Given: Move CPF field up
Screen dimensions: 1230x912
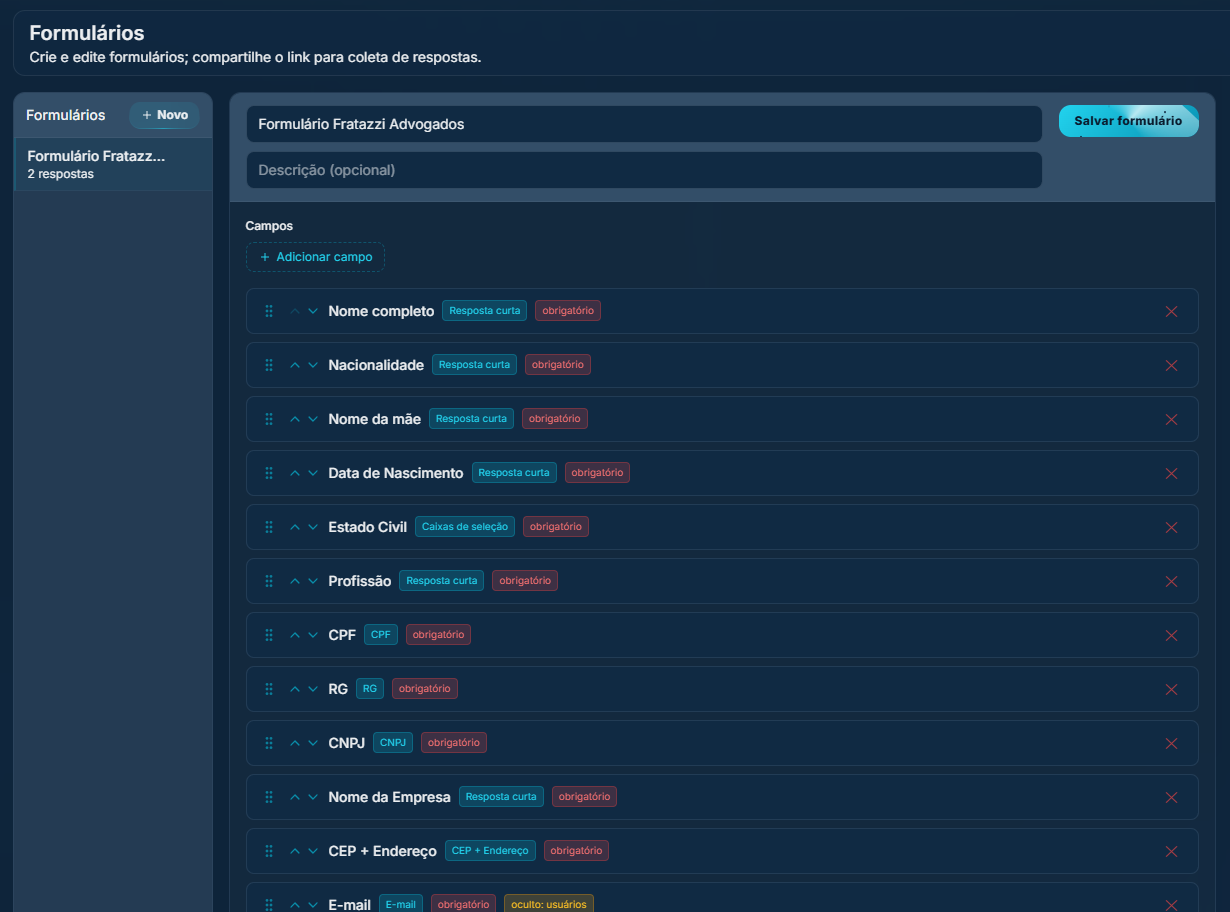Looking at the screenshot, I should click(295, 635).
